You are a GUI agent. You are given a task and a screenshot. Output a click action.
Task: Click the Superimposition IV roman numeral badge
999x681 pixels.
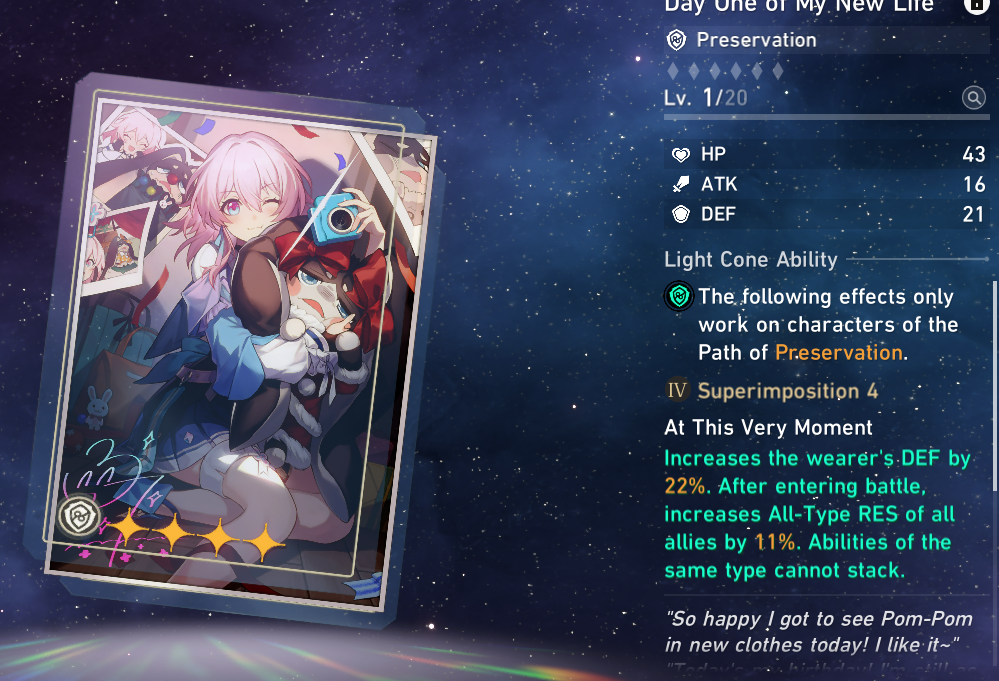[677, 390]
